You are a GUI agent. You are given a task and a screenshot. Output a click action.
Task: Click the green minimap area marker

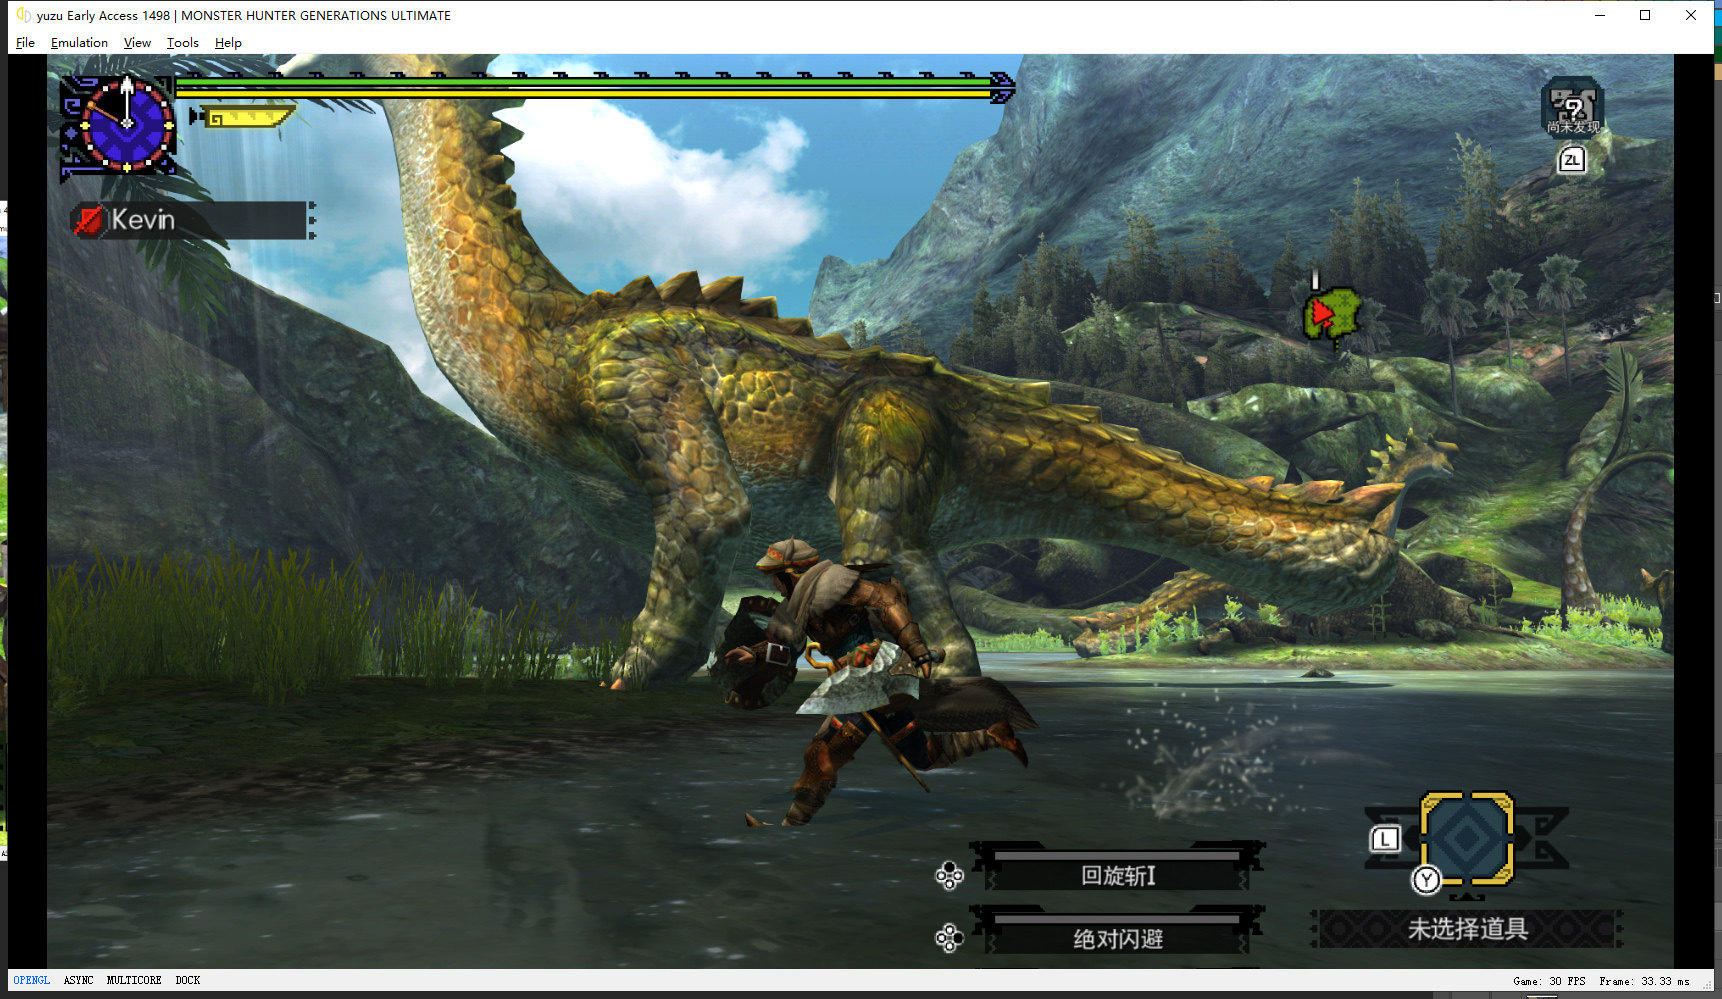click(x=1331, y=314)
